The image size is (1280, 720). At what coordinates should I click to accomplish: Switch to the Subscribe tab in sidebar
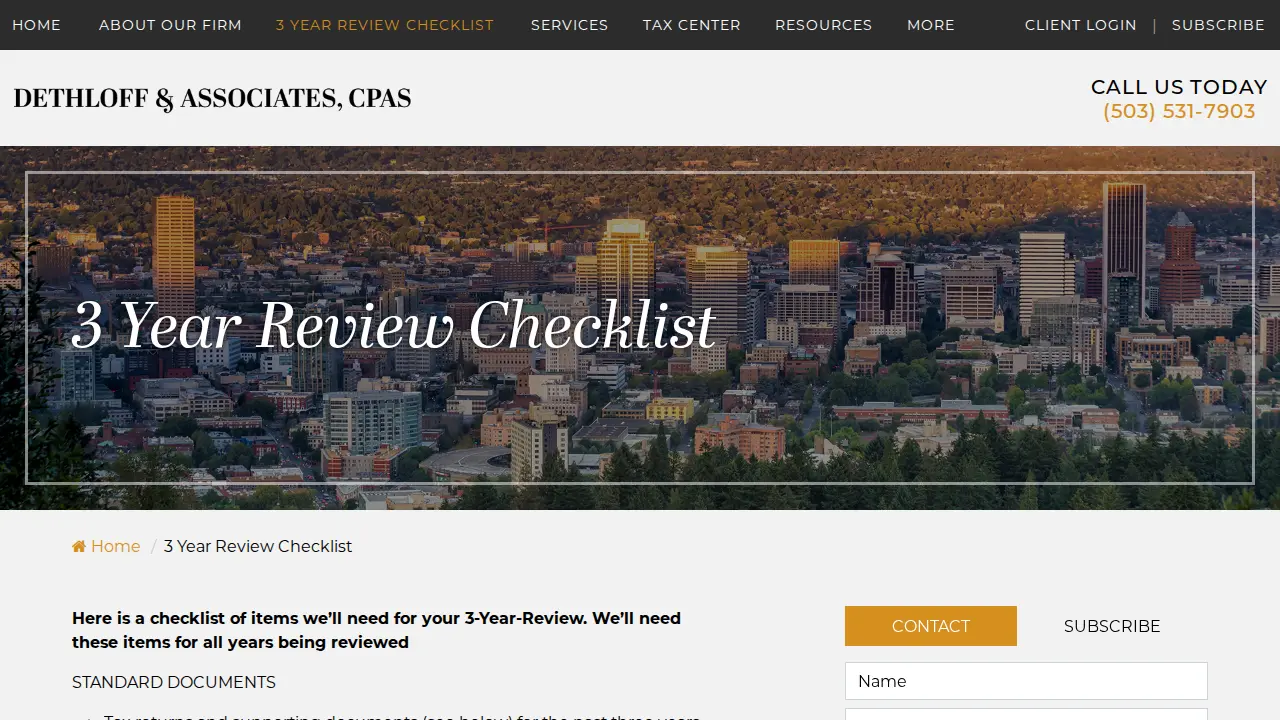(x=1112, y=626)
